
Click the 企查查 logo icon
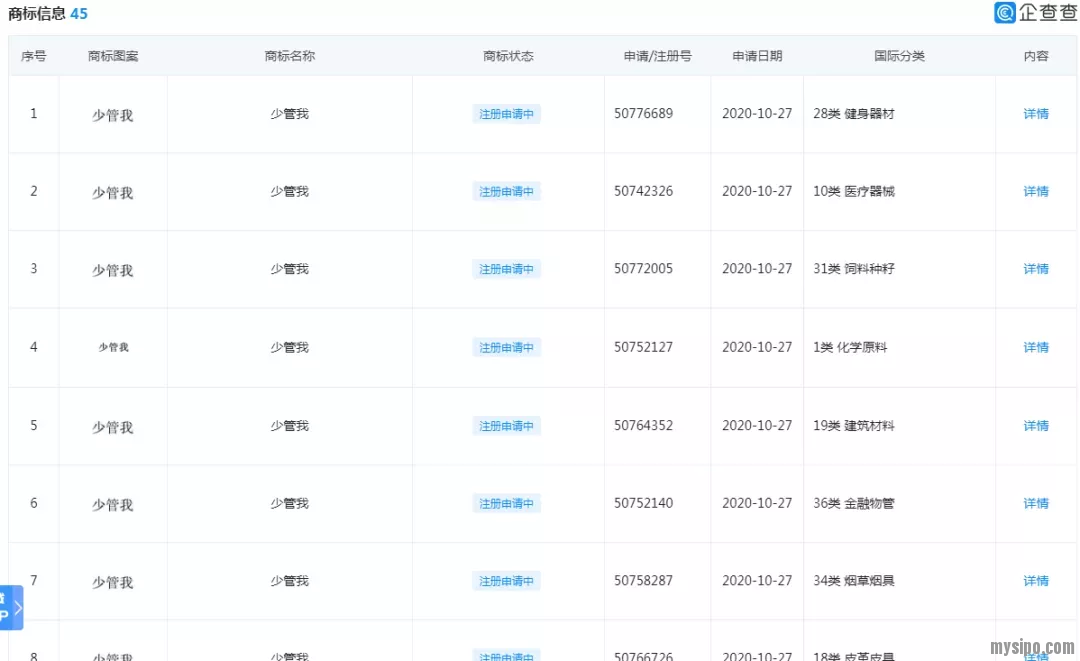1005,13
